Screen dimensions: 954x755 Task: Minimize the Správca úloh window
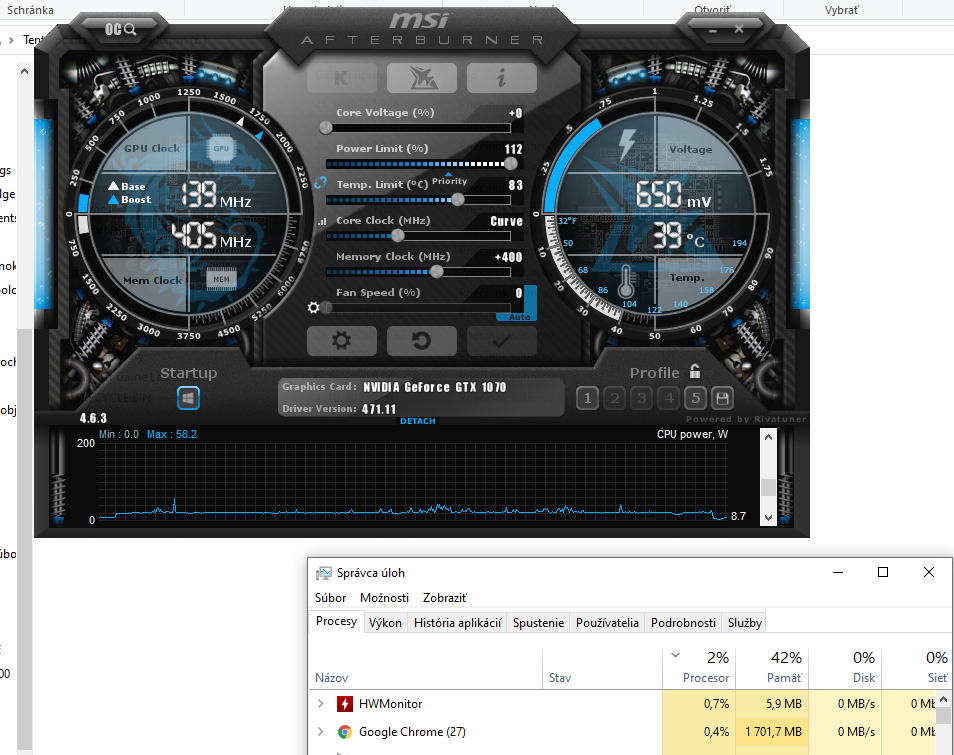pos(838,572)
